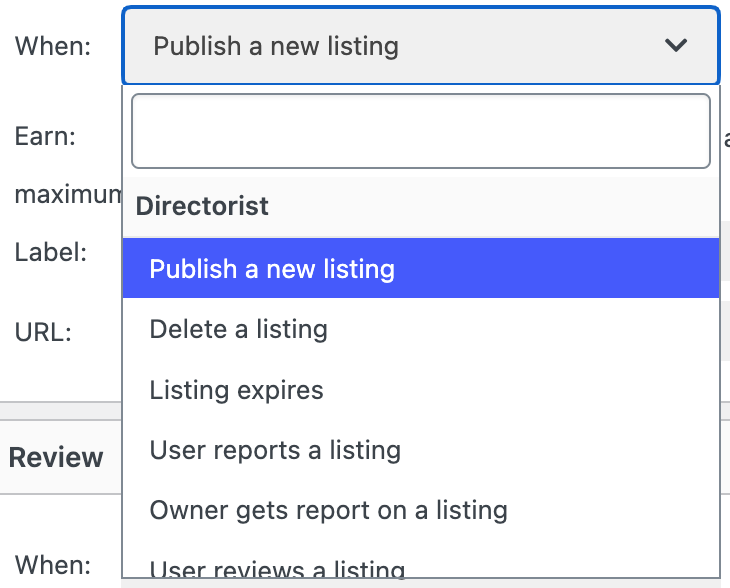The image size is (730, 588).
Task: Click the cut-off text right of Earn row
Action: coord(725,138)
